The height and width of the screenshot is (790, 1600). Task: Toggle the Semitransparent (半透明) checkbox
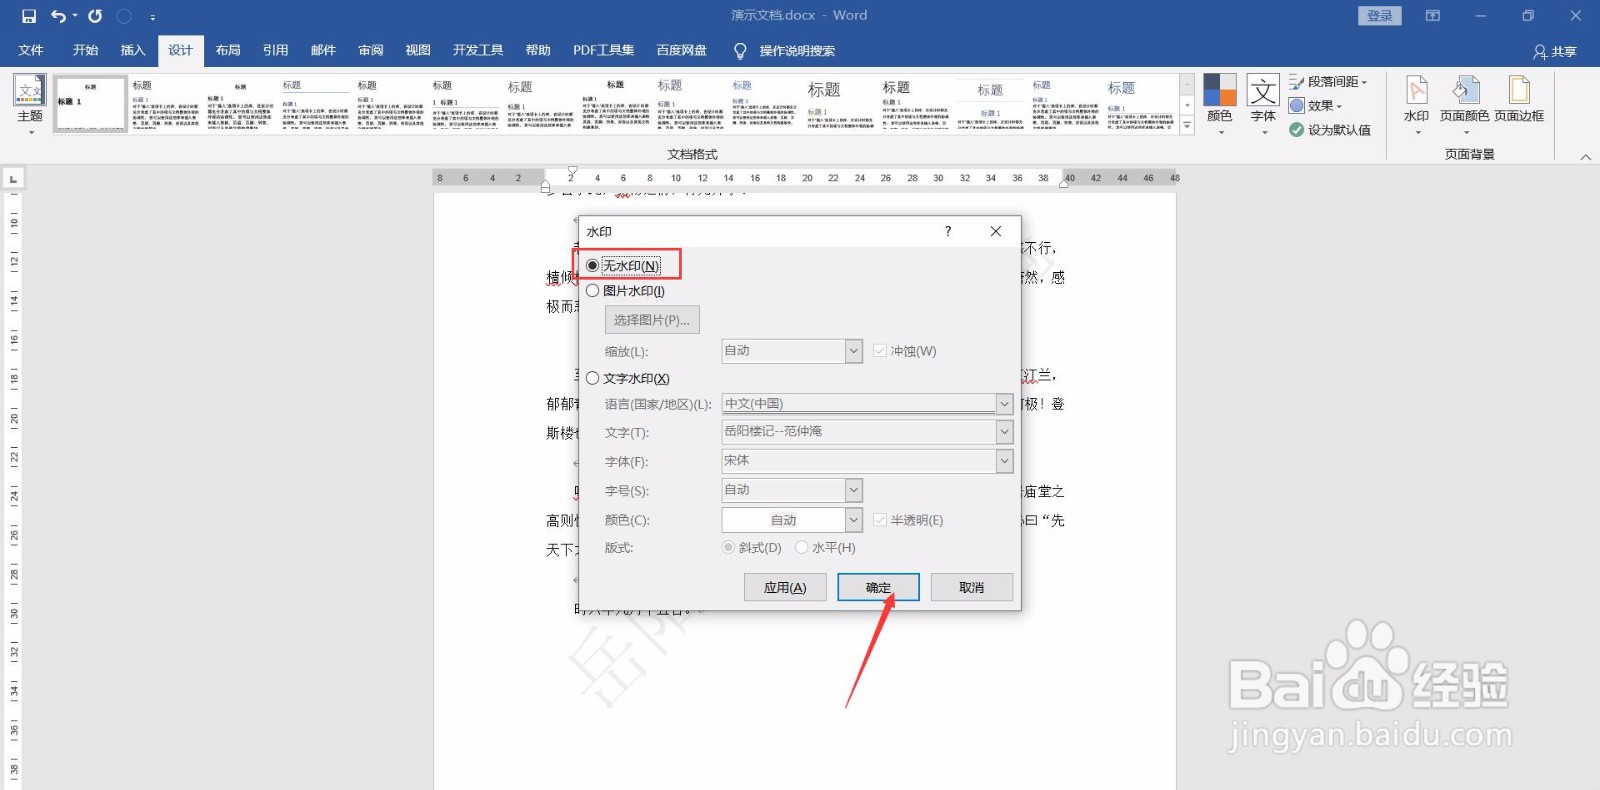coord(880,520)
